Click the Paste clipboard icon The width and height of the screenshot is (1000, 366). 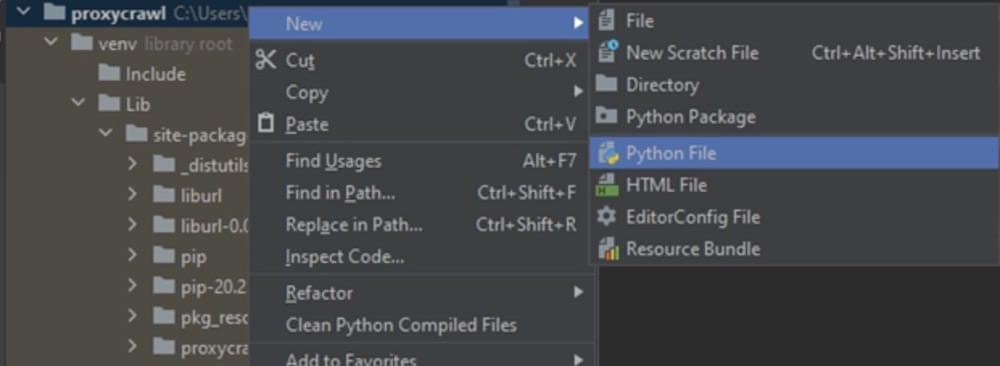pyautogui.click(x=265, y=122)
